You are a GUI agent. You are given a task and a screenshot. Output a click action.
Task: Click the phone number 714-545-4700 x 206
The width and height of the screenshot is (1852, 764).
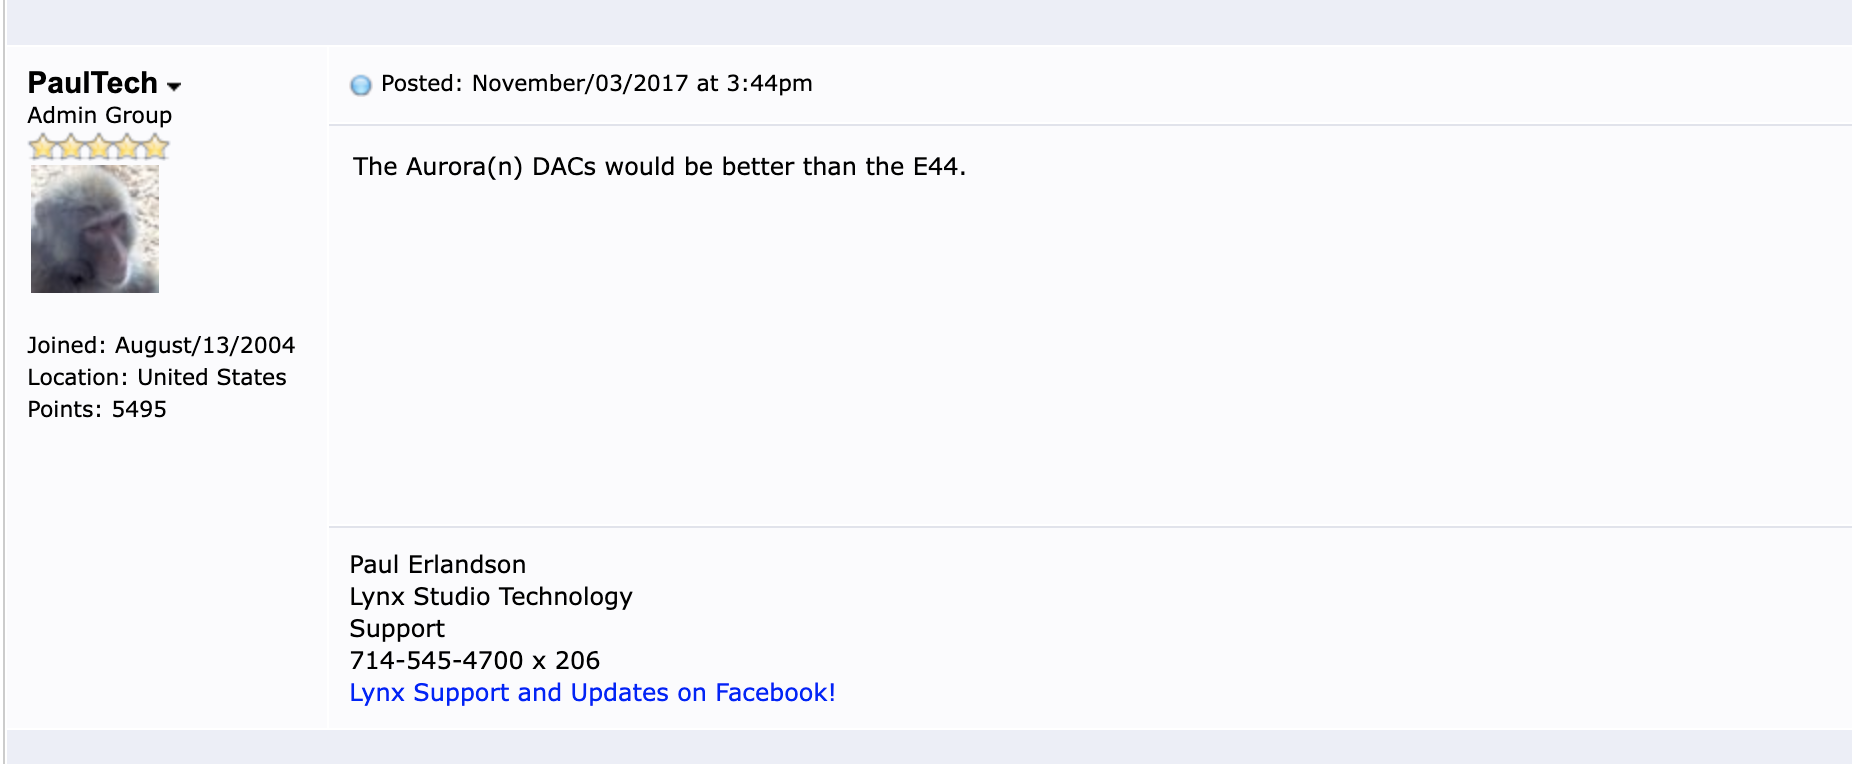coord(474,661)
